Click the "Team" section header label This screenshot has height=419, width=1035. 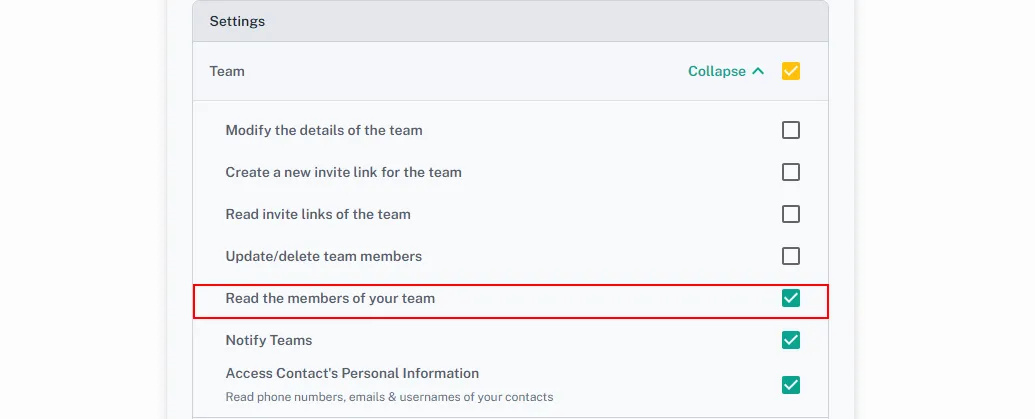(x=227, y=71)
